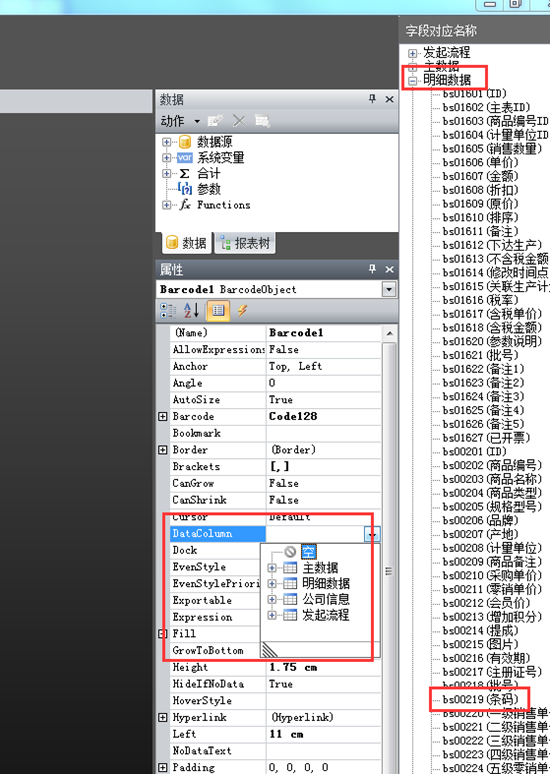Image resolution: width=550 pixels, height=774 pixels.
Task: Select the Properties page icon in toolbar
Action: tap(218, 310)
